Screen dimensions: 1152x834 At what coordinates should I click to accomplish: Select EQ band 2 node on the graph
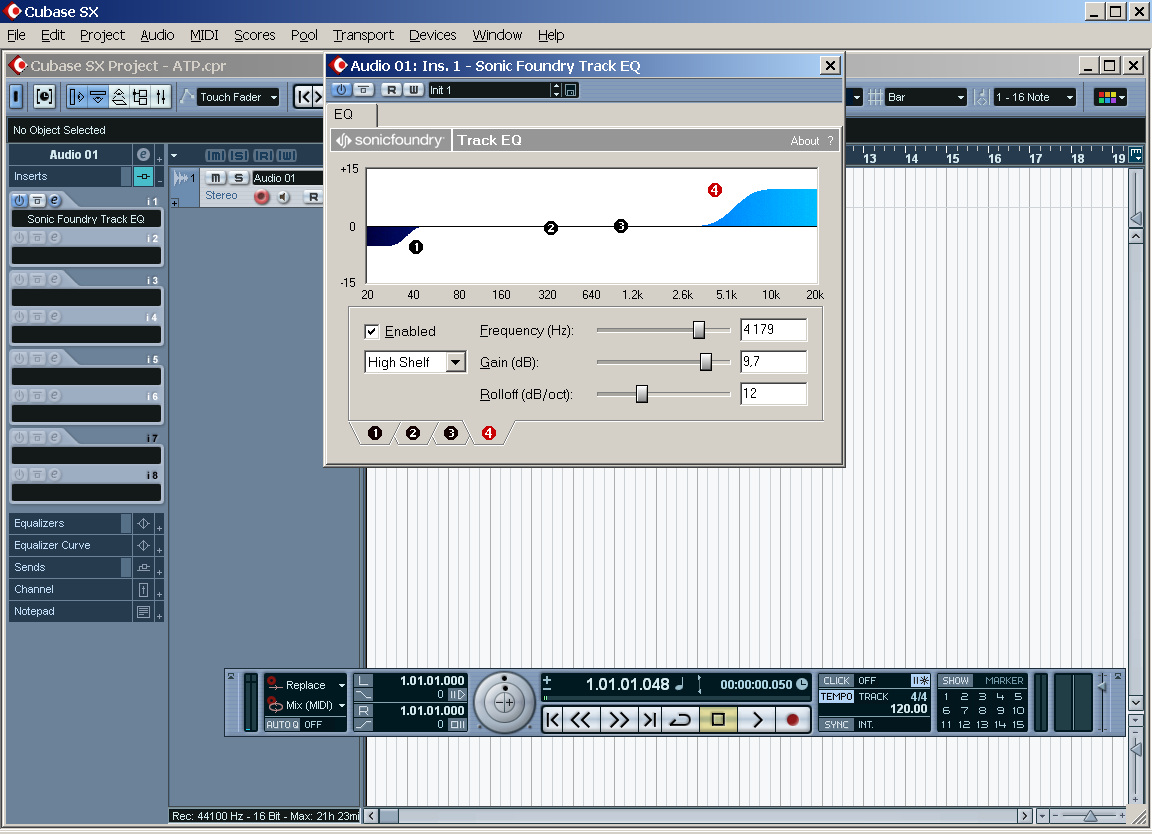pos(551,228)
